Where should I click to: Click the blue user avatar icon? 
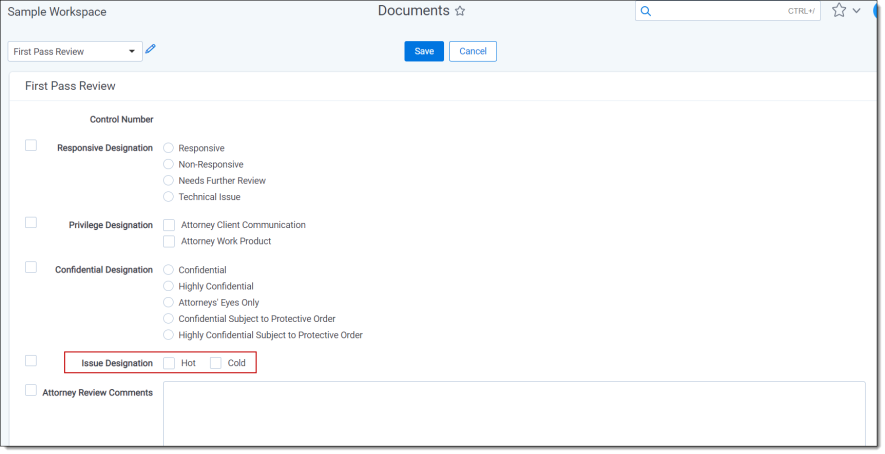click(878, 10)
